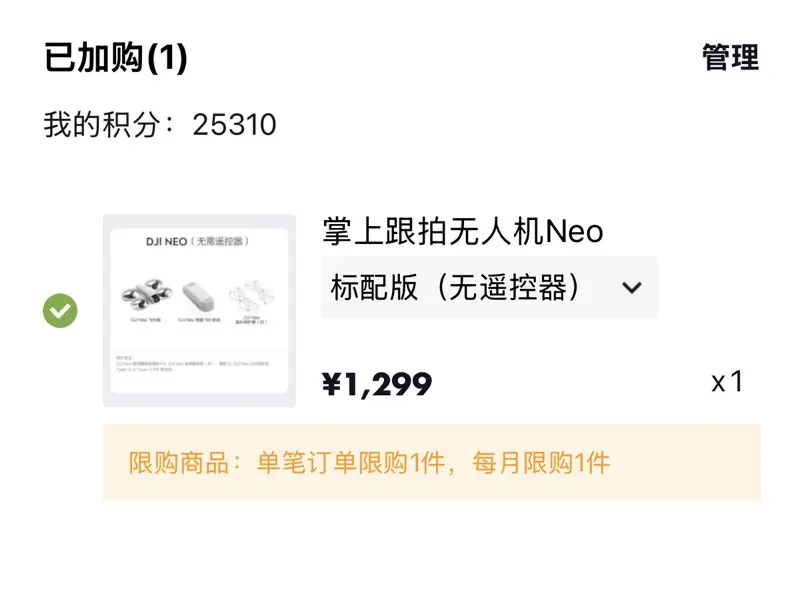Click the chevron arrow beside 标配版
This screenshot has height=601, width=802.
click(631, 288)
